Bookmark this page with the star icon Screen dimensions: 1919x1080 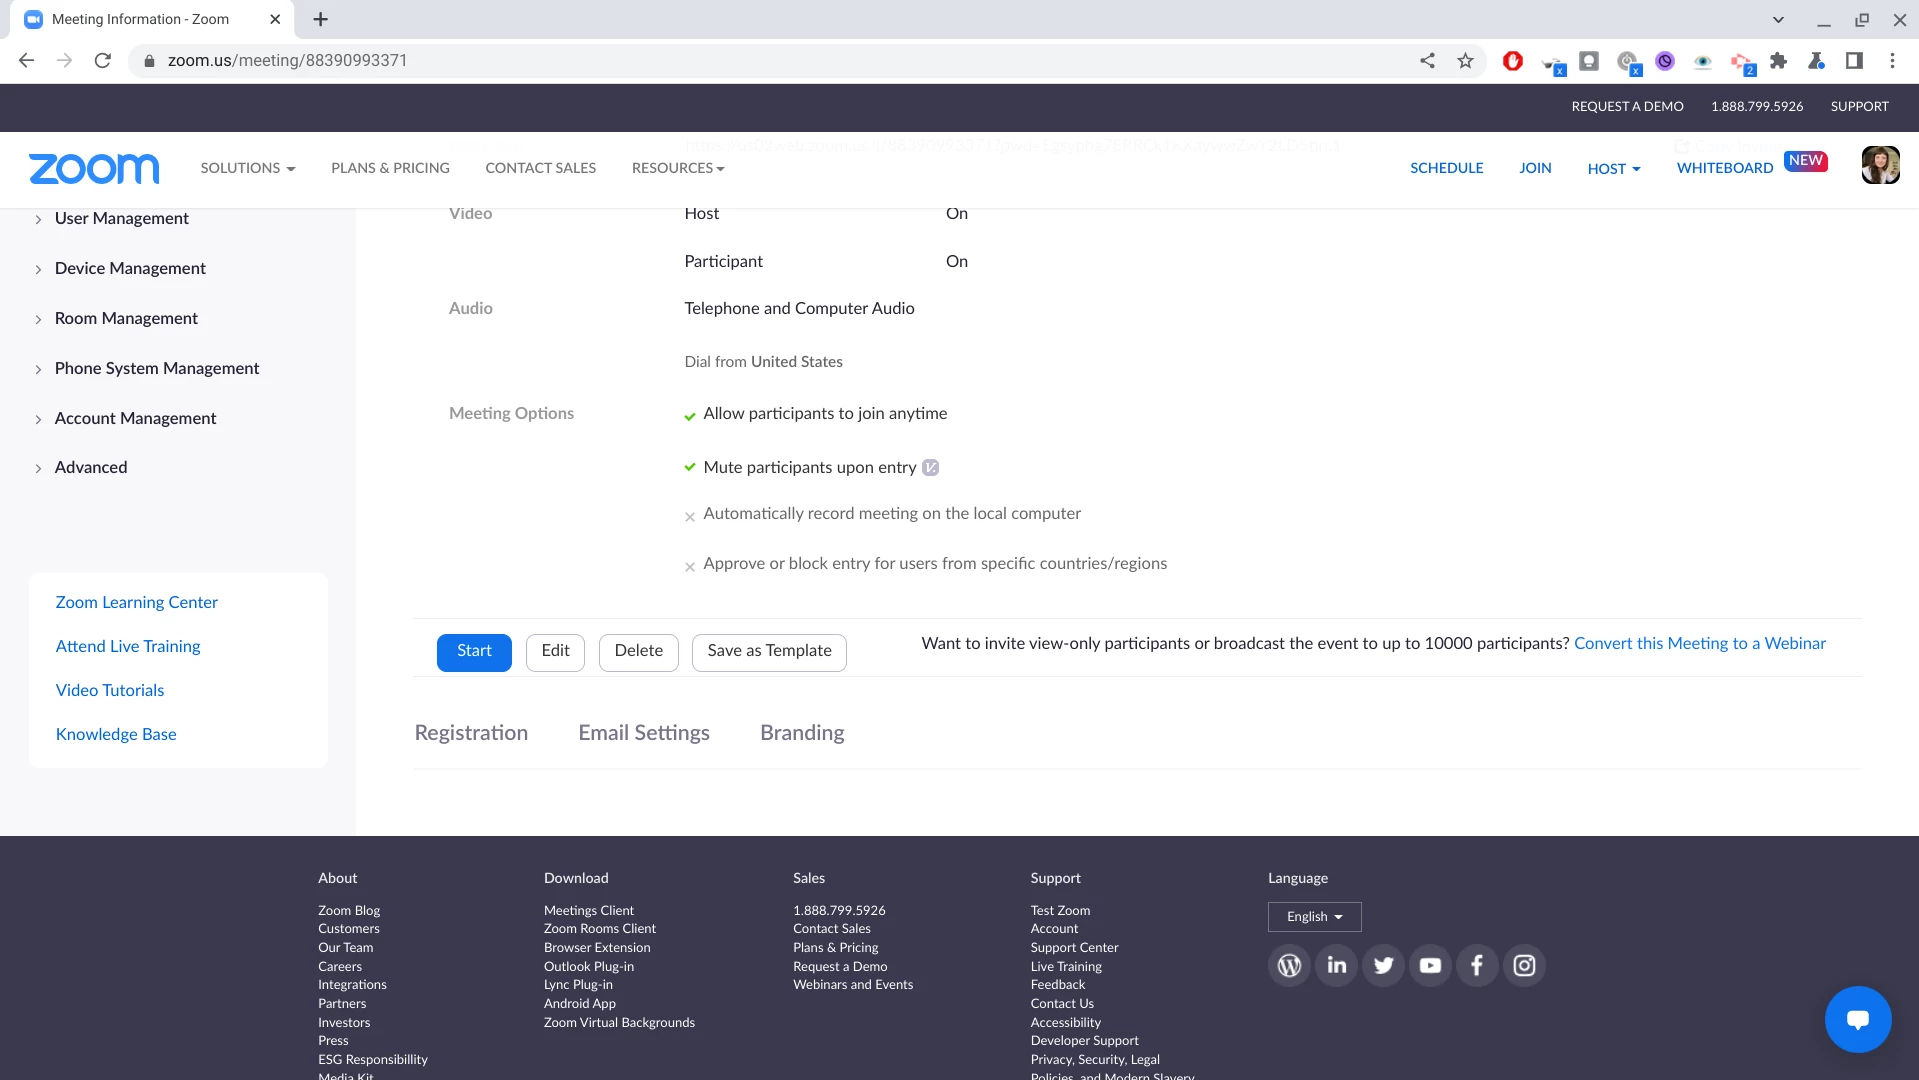click(1465, 61)
